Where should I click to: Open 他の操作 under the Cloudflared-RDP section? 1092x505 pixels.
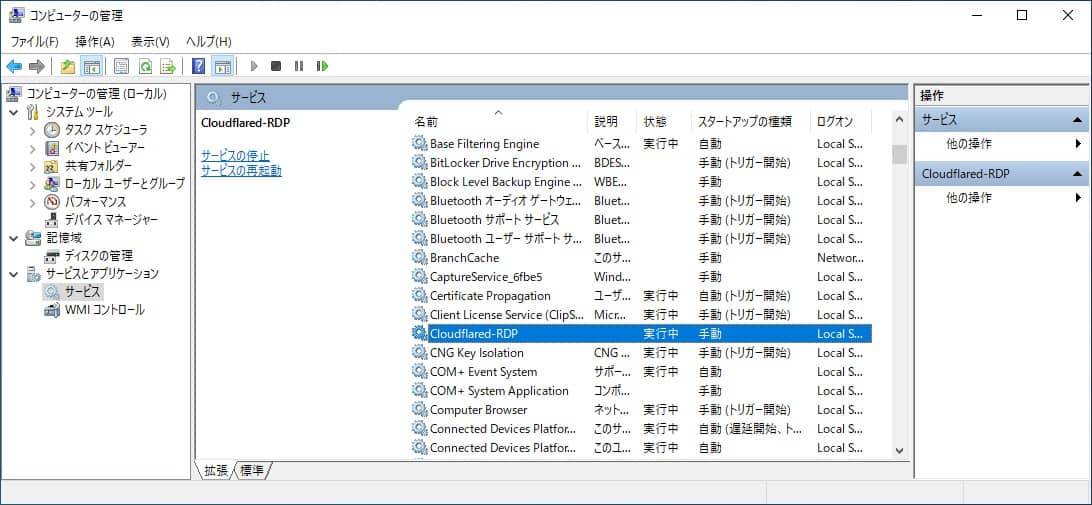(x=969, y=198)
